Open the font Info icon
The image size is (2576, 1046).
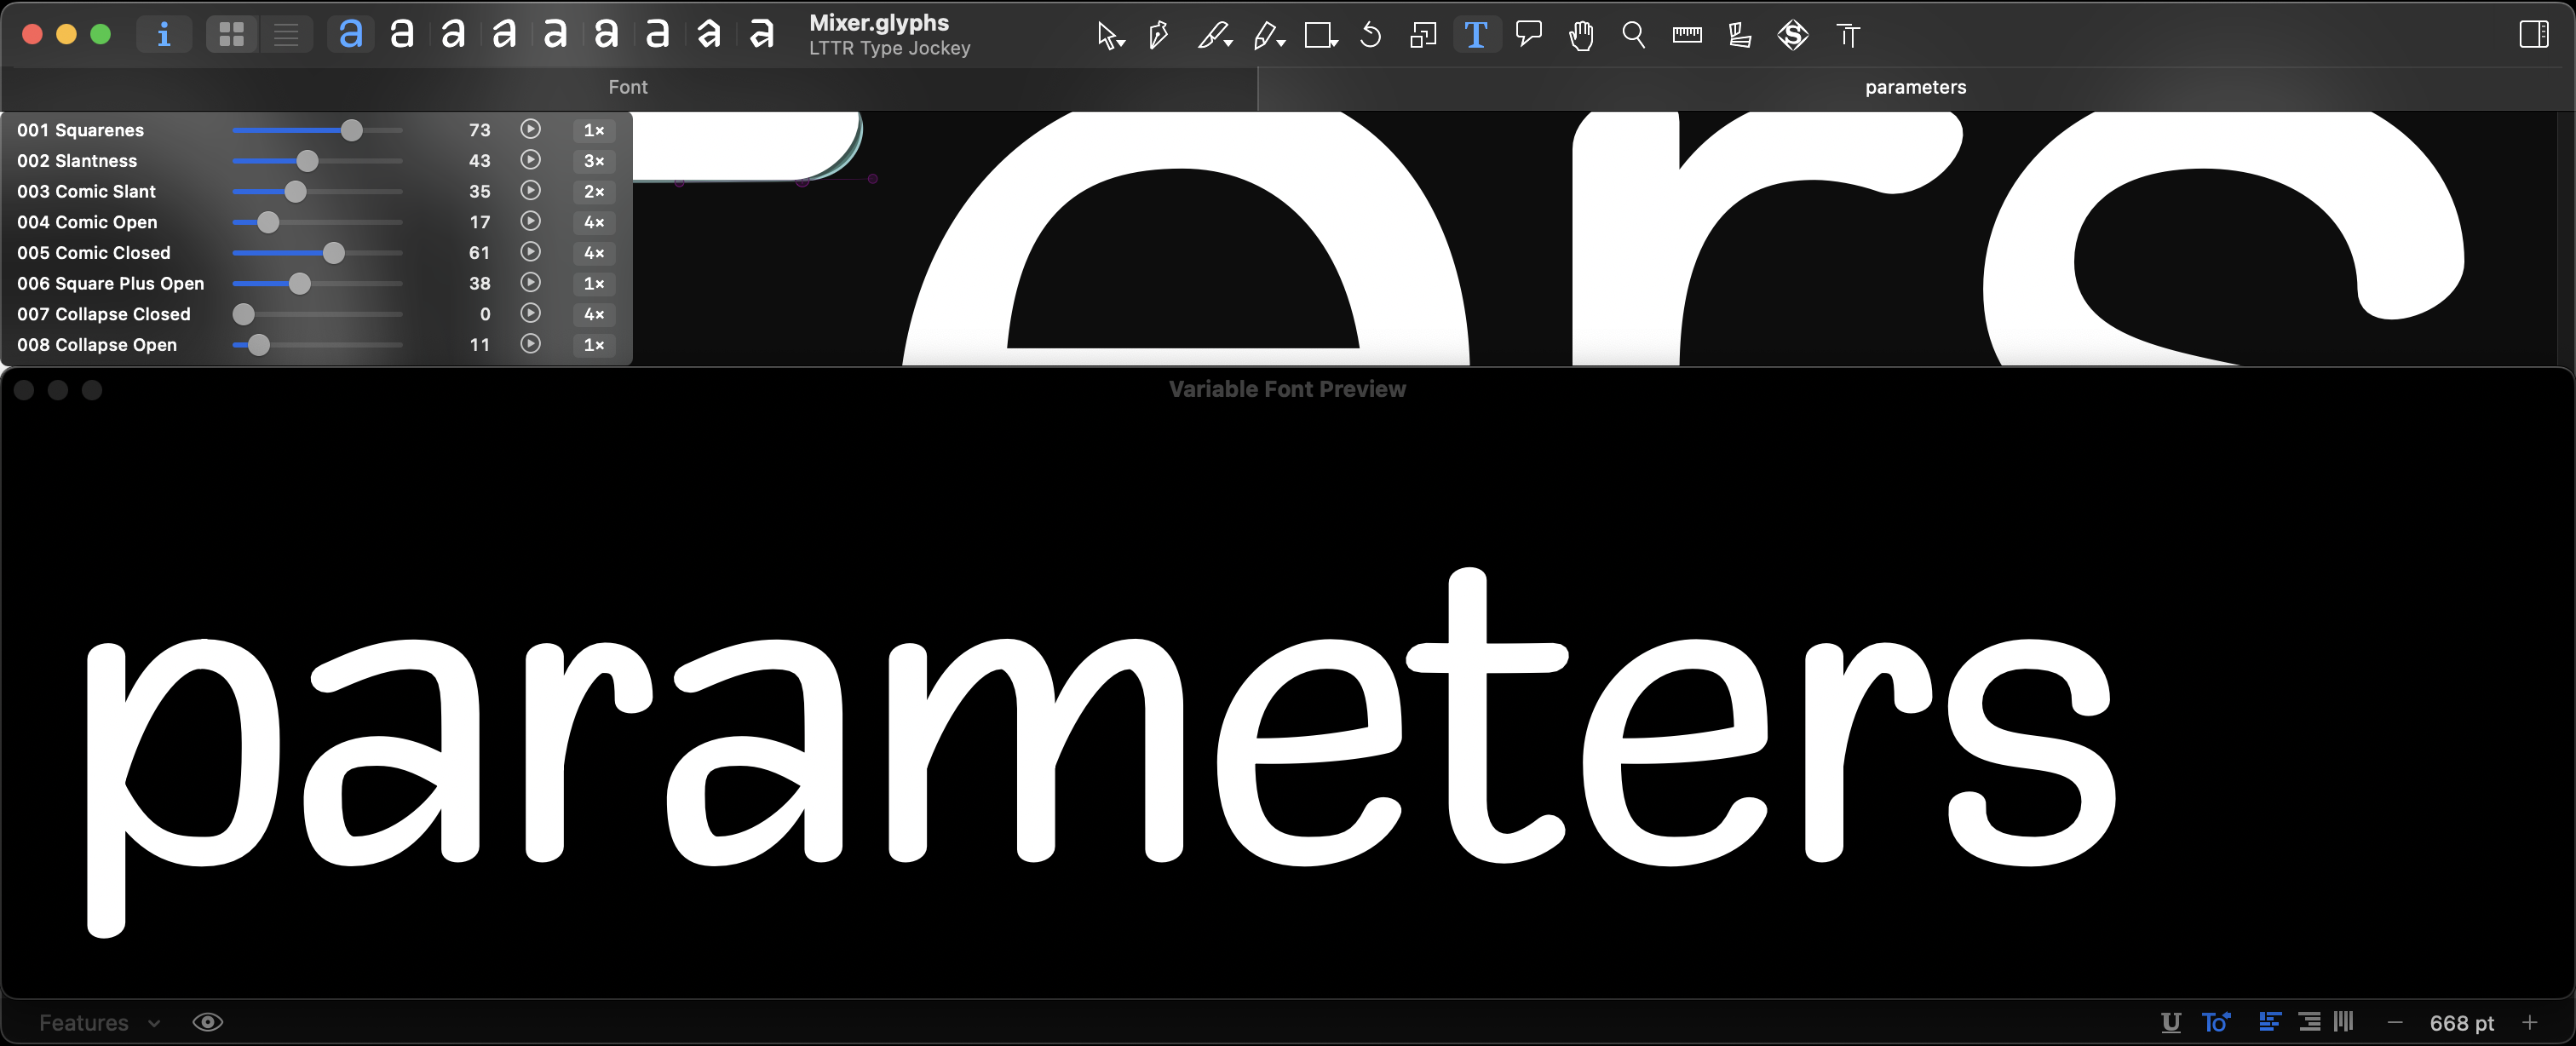tap(164, 36)
